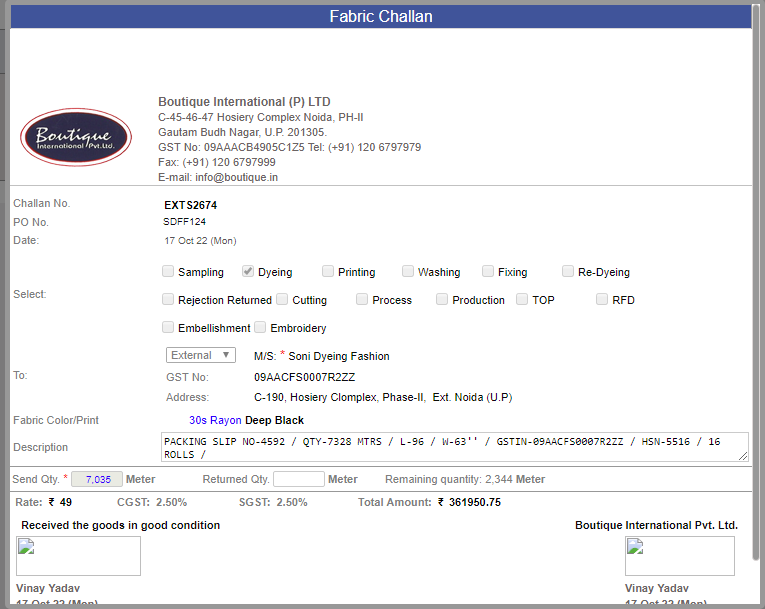
Task: Select the TOP checkbox
Action: pyautogui.click(x=522, y=299)
